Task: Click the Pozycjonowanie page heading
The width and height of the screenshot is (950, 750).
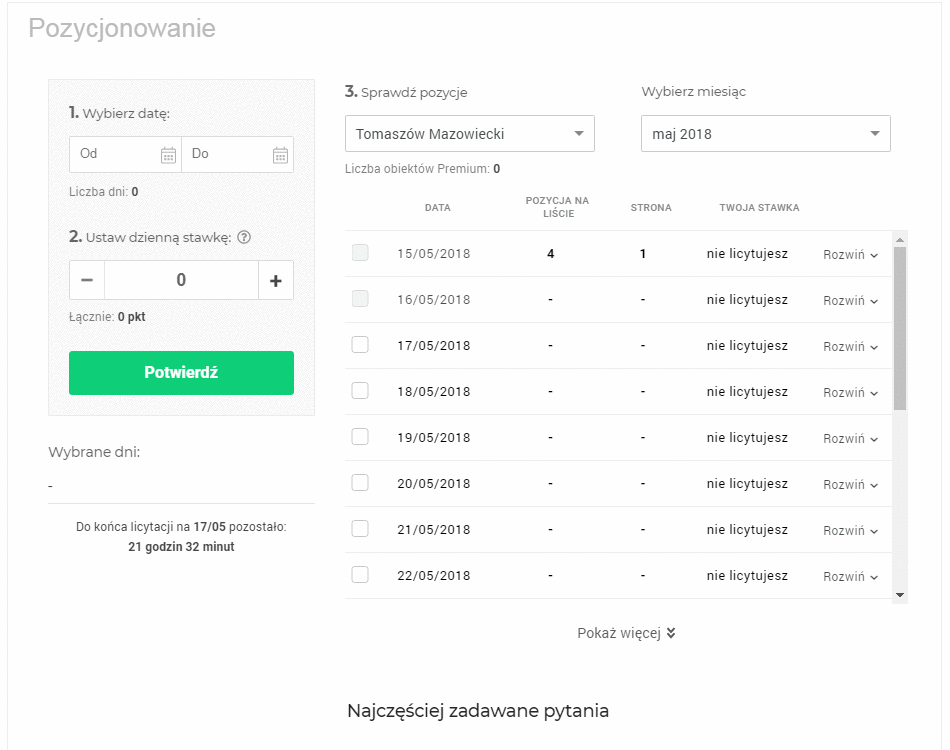Action: pos(122,28)
